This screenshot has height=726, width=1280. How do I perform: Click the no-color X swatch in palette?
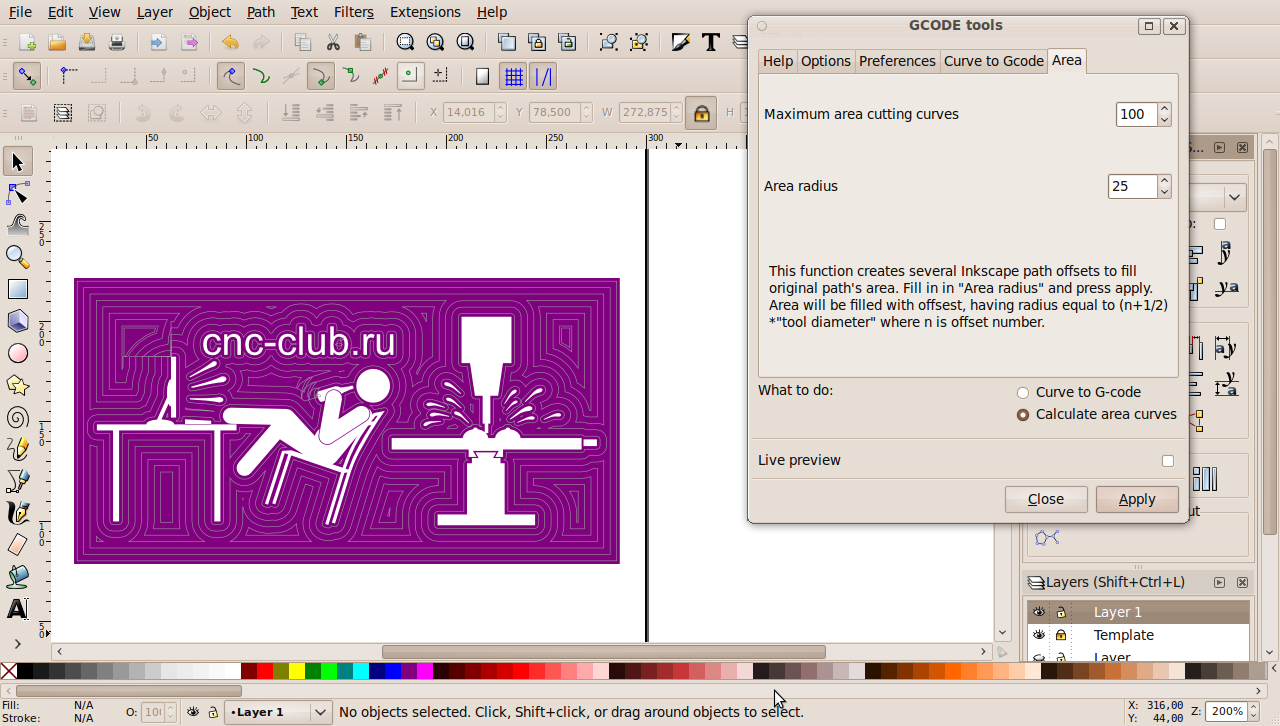8,671
